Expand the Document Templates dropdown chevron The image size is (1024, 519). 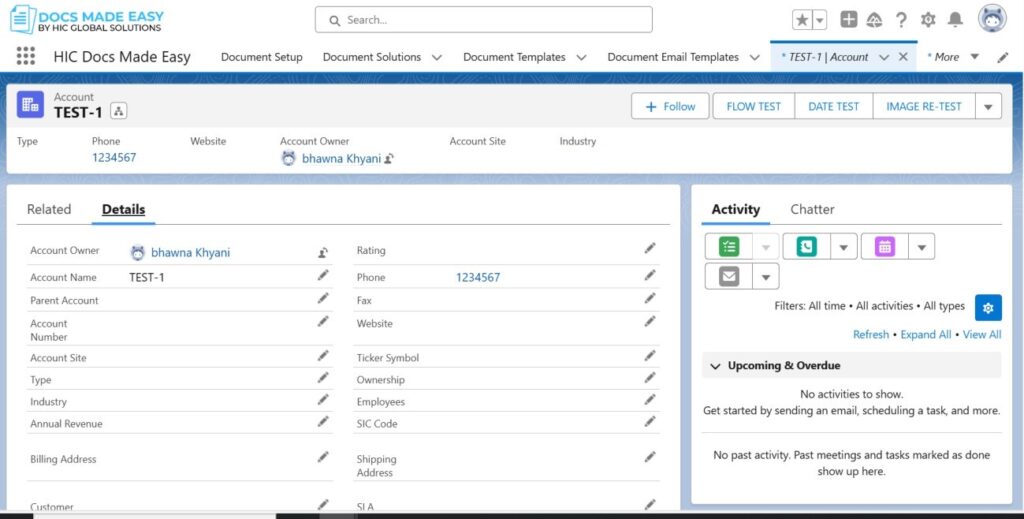[581, 57]
